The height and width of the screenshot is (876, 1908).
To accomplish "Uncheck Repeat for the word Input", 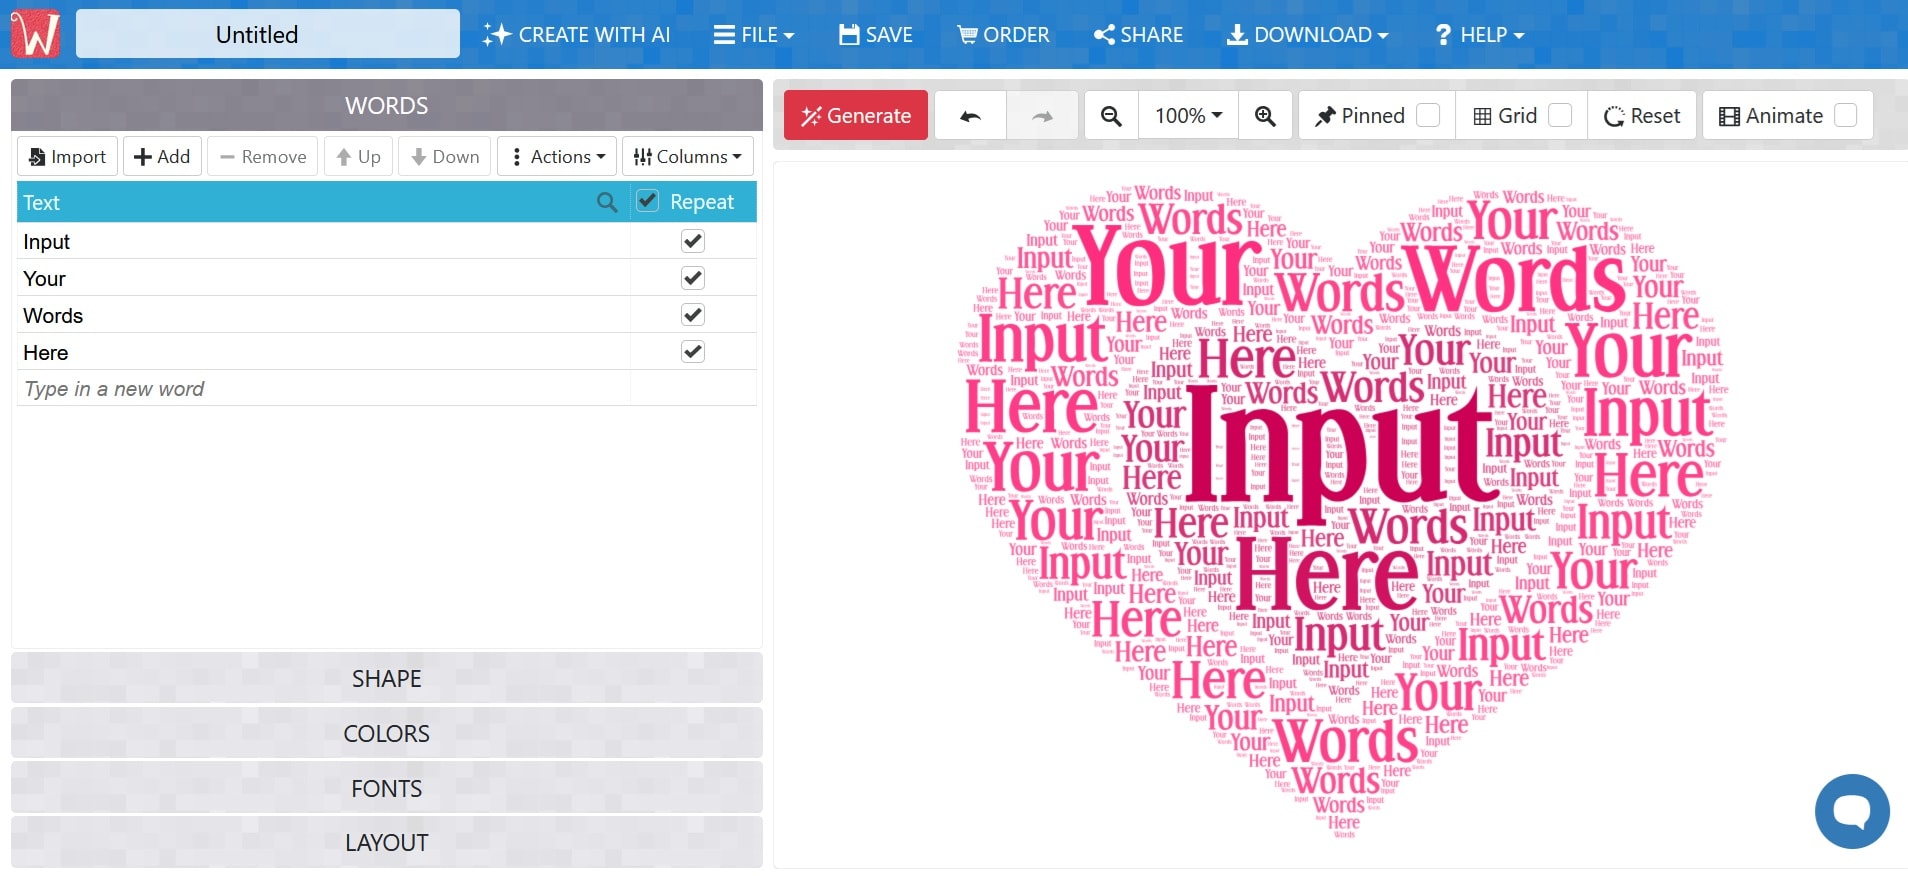I will point(693,241).
